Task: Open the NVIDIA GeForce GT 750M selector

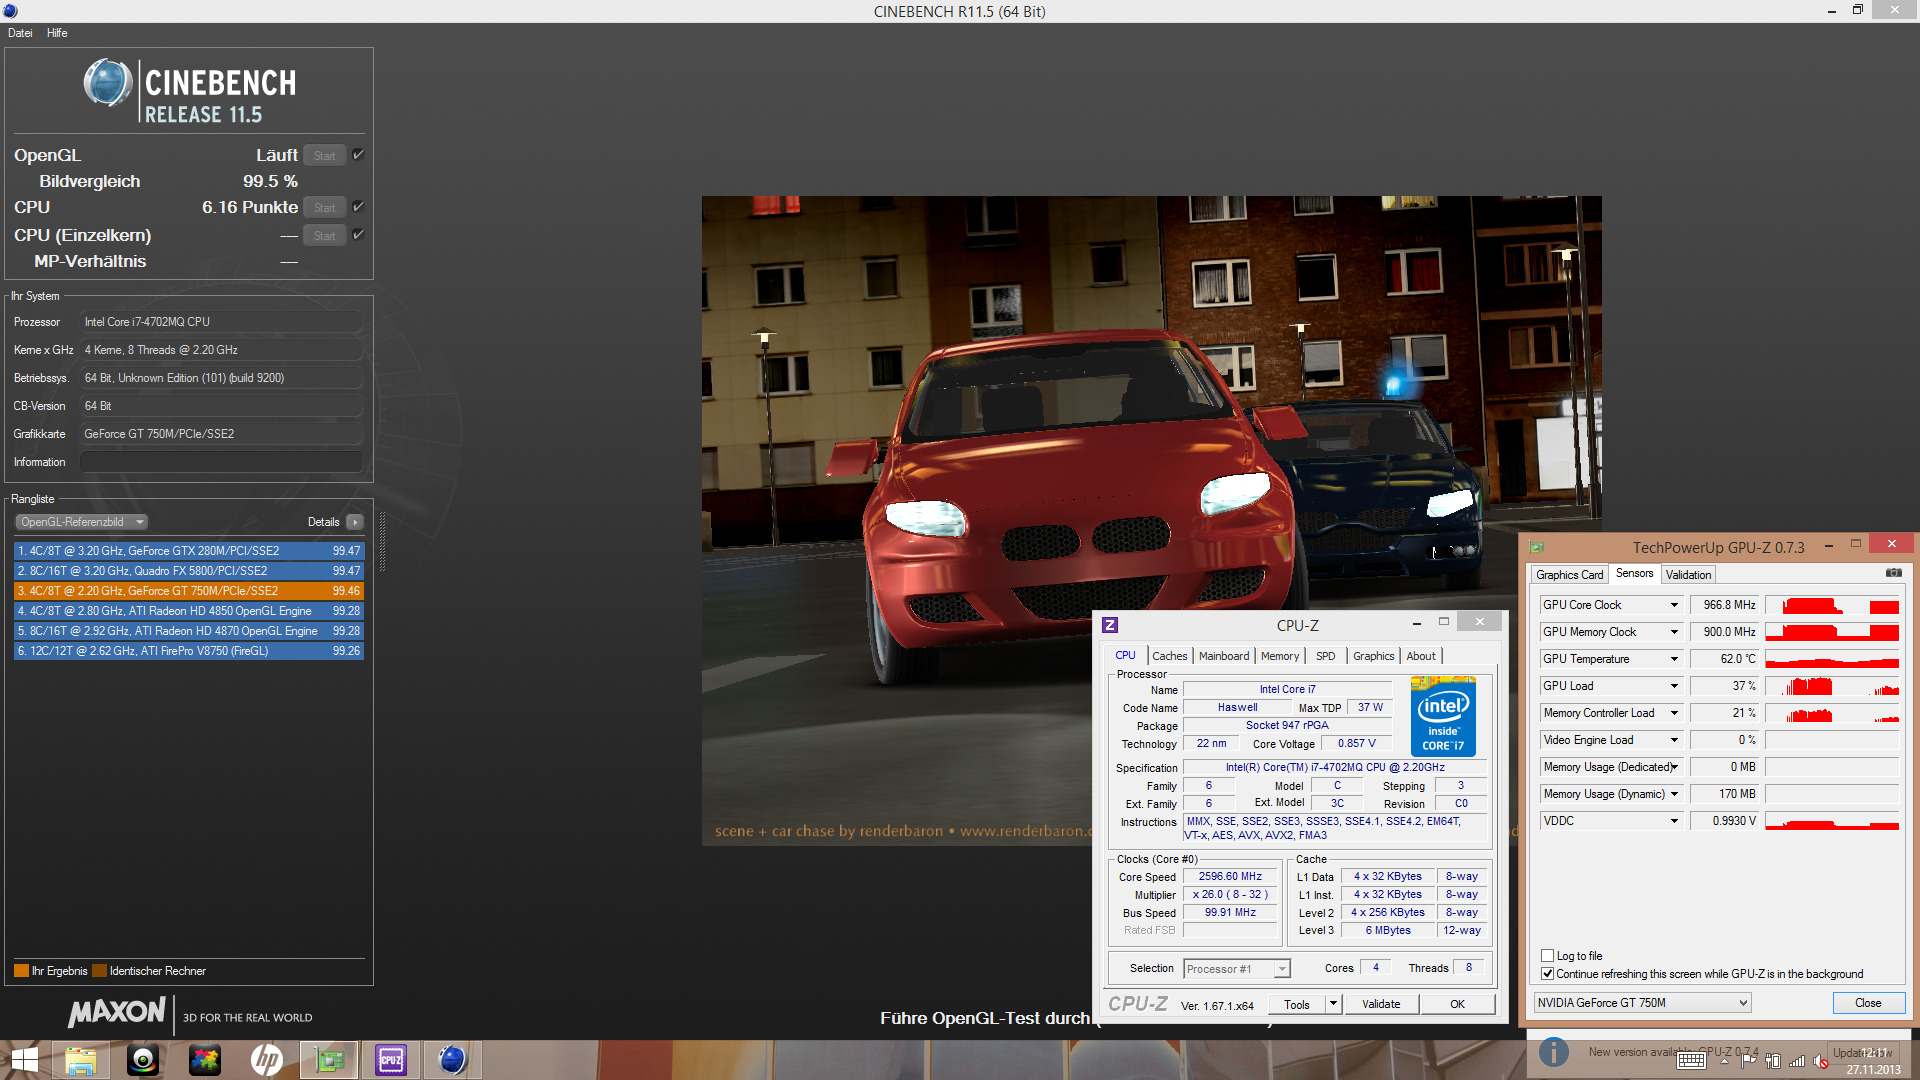Action: tap(1642, 1003)
